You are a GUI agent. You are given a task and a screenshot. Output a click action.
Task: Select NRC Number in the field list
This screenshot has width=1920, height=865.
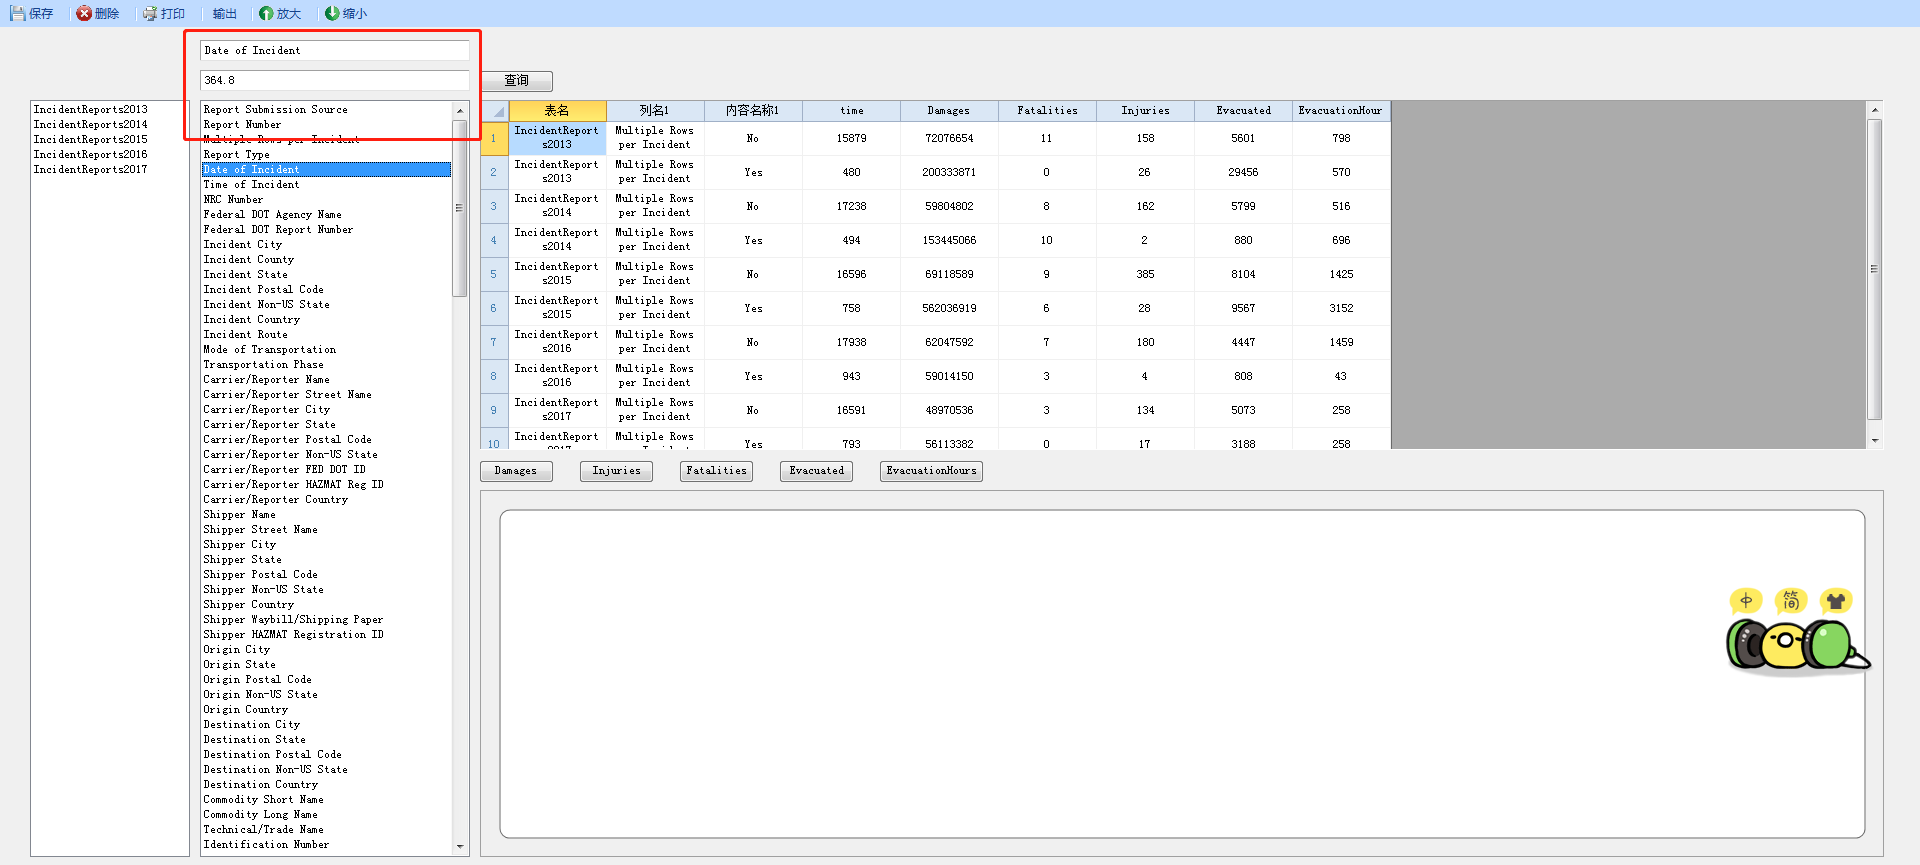(x=326, y=200)
